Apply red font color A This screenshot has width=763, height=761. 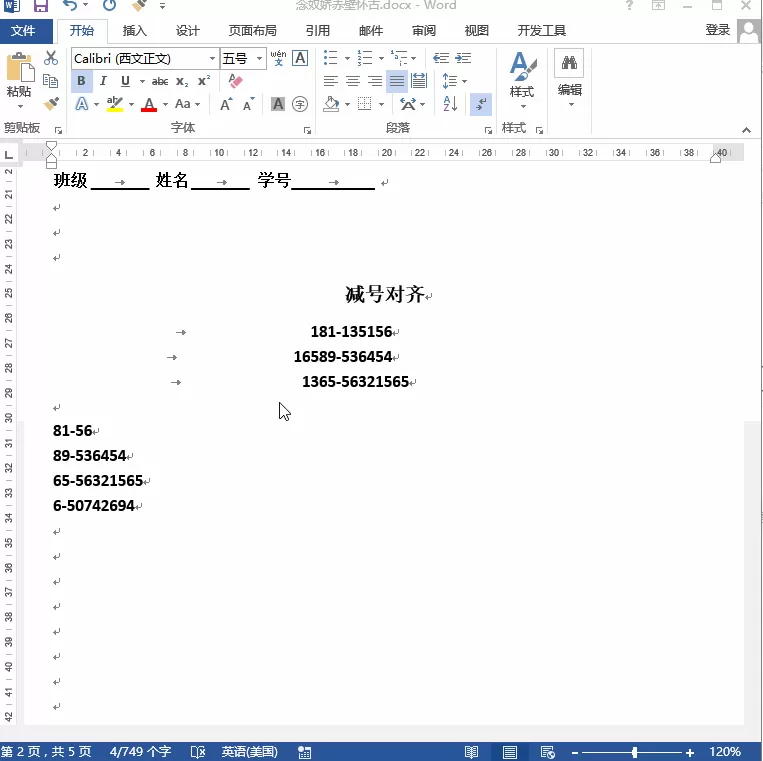click(149, 104)
